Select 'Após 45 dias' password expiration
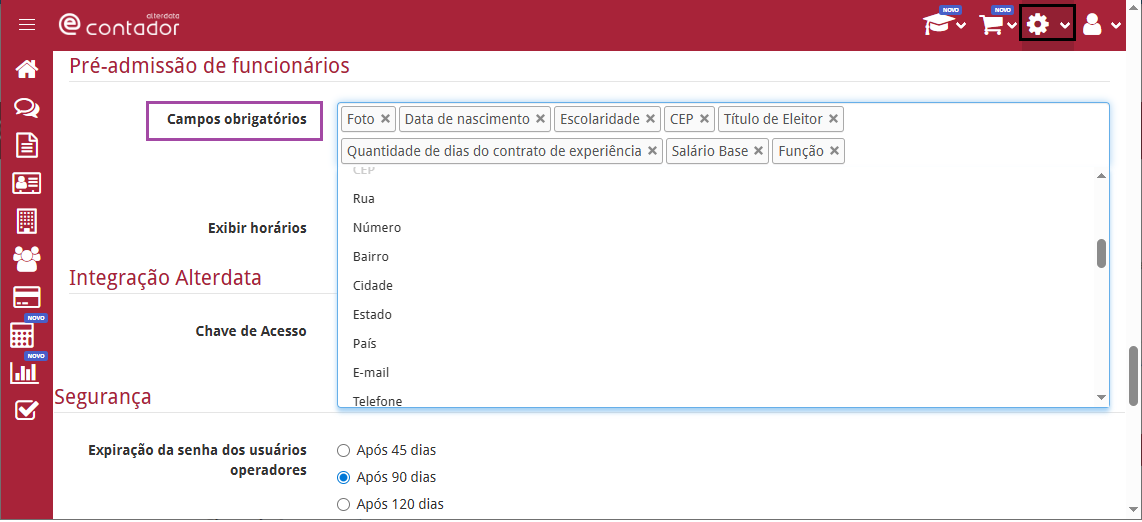Image resolution: width=1142 pixels, height=522 pixels. 344,451
